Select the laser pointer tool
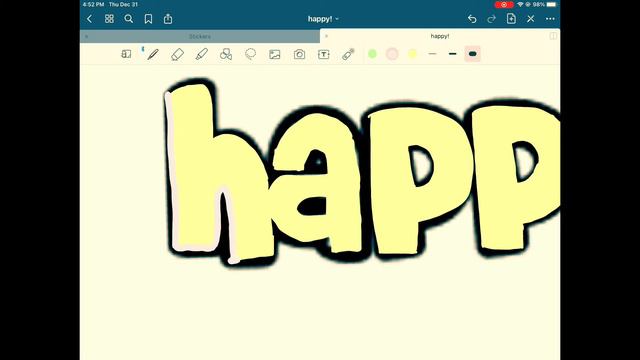Image resolution: width=640 pixels, height=360 pixels. [x=348, y=54]
